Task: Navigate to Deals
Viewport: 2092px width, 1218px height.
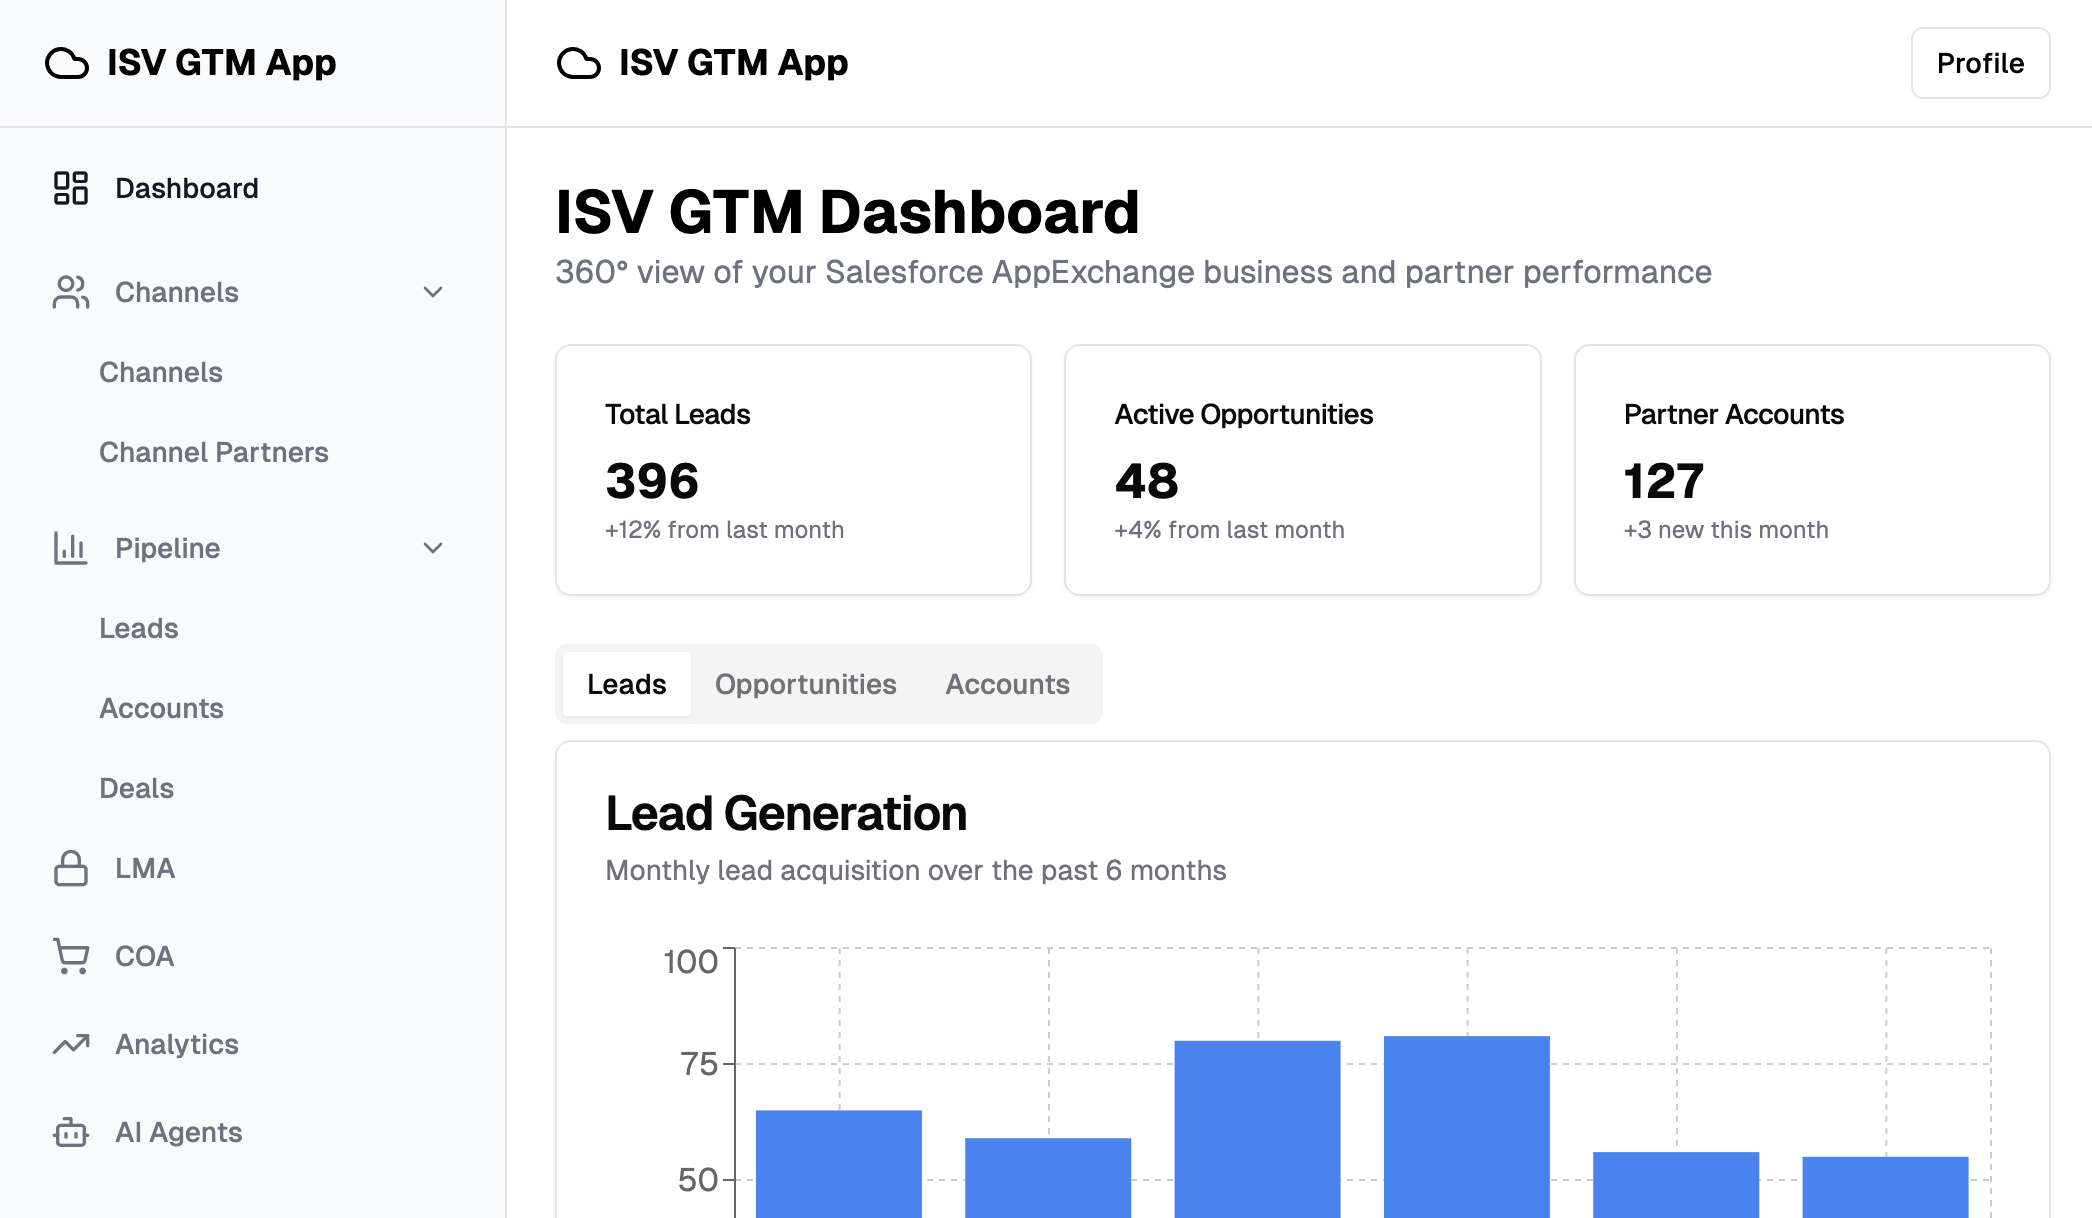Action: [137, 788]
